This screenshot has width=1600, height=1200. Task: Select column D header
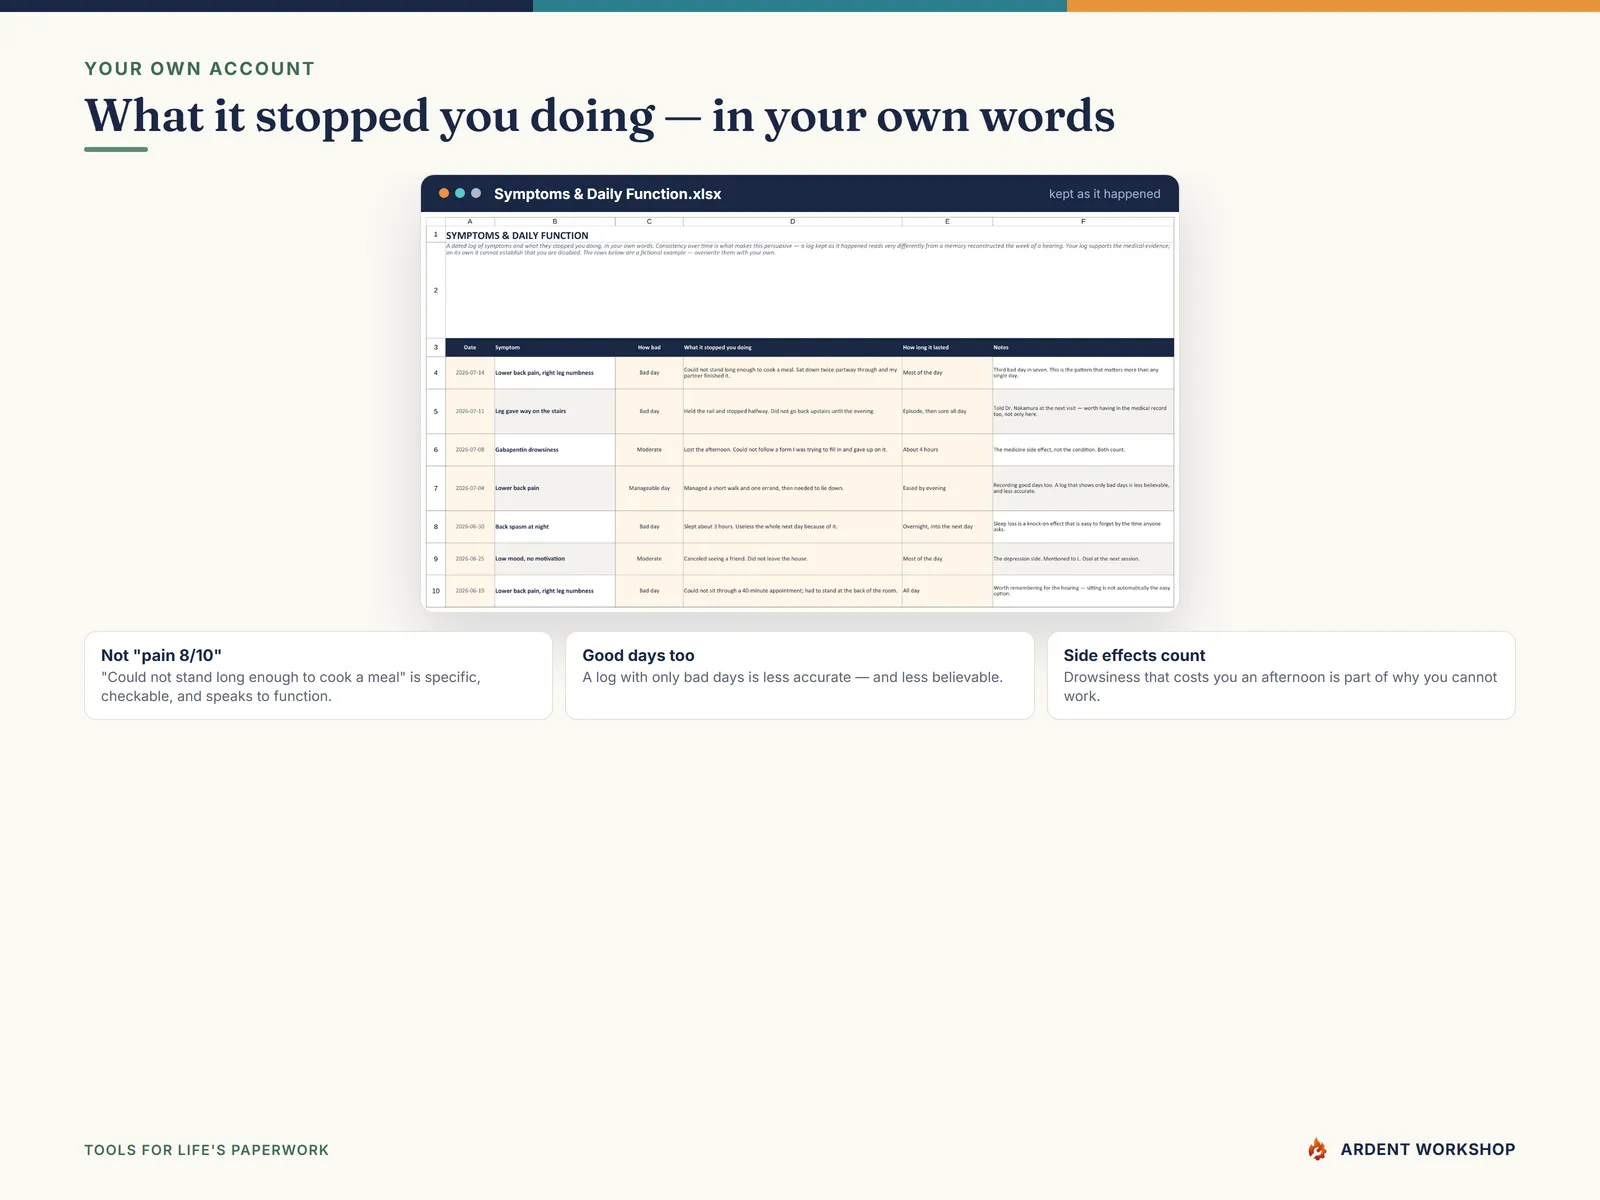(792, 221)
